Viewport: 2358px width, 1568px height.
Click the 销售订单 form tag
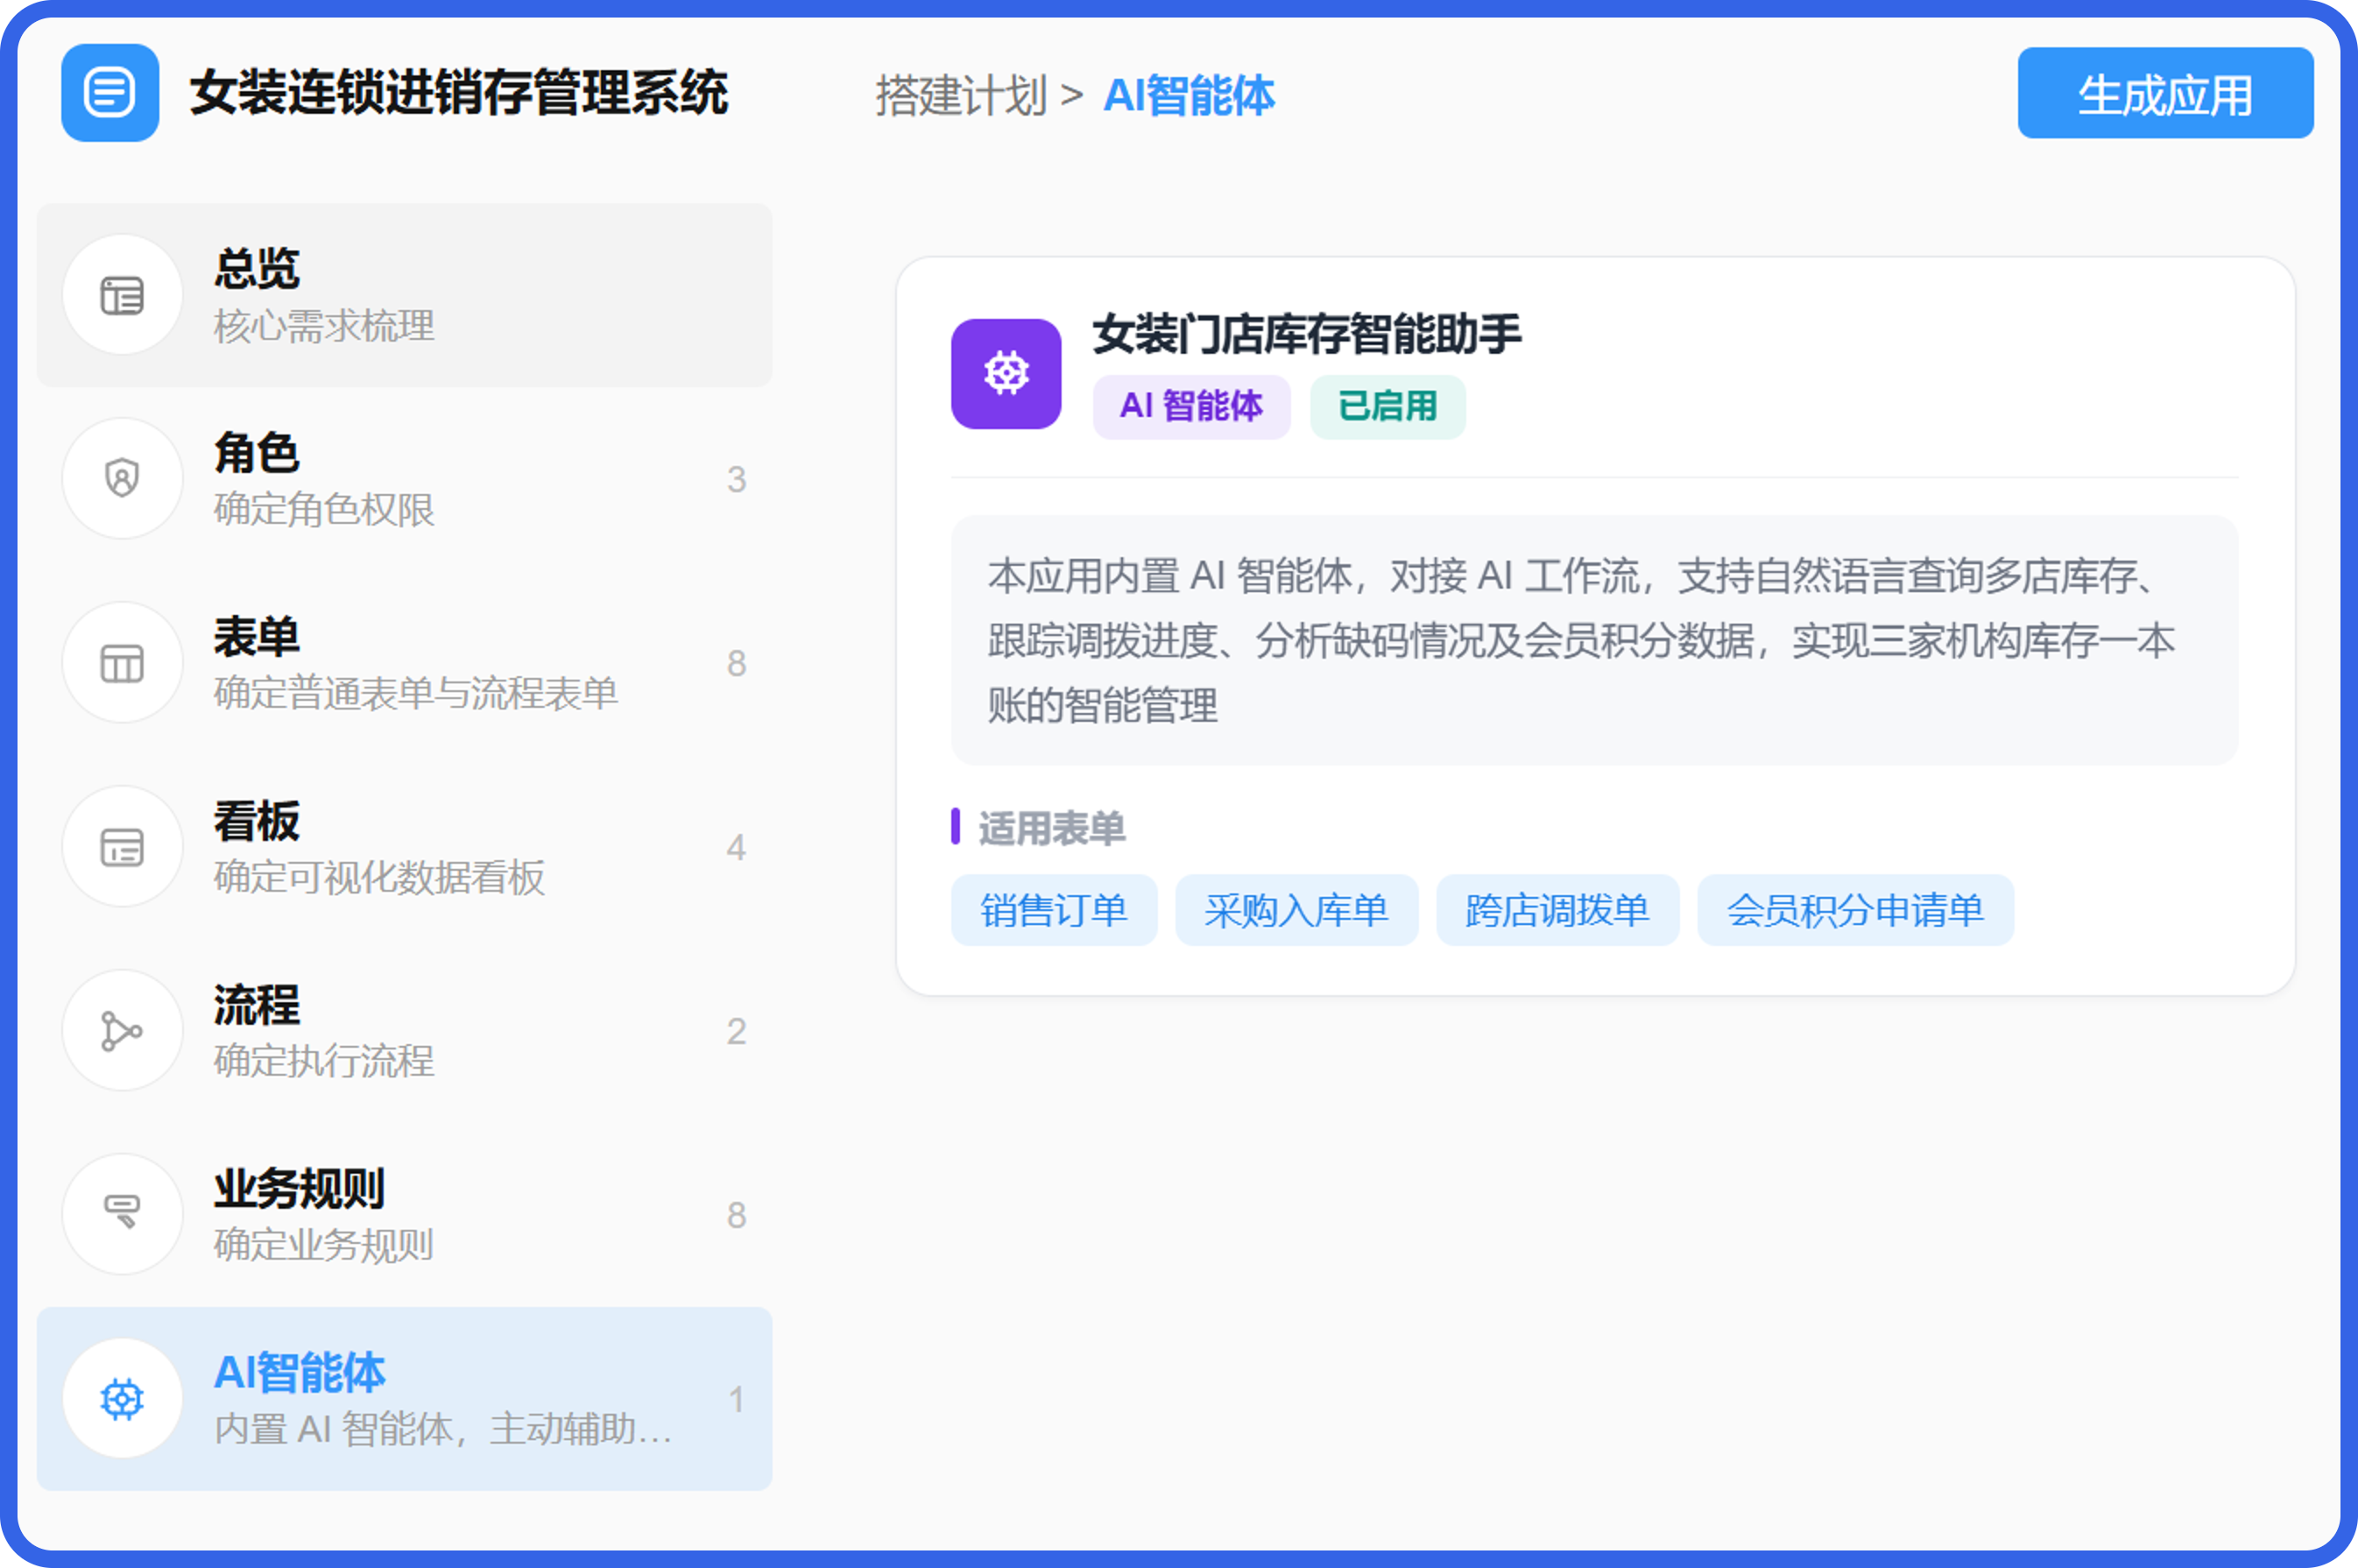tap(1054, 910)
